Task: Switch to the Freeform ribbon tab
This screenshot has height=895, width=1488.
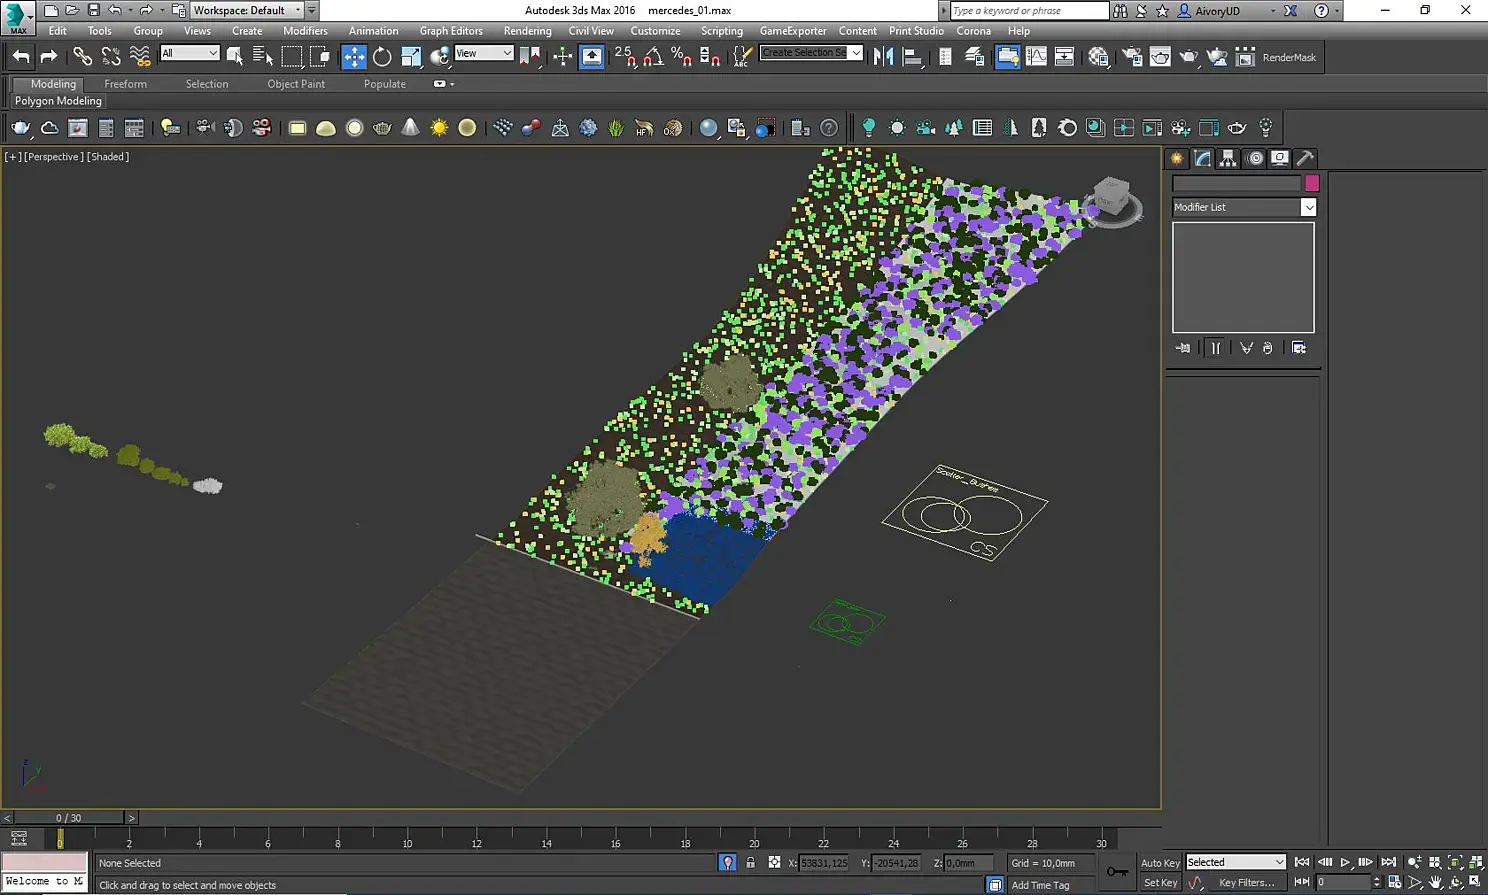Action: 125,84
